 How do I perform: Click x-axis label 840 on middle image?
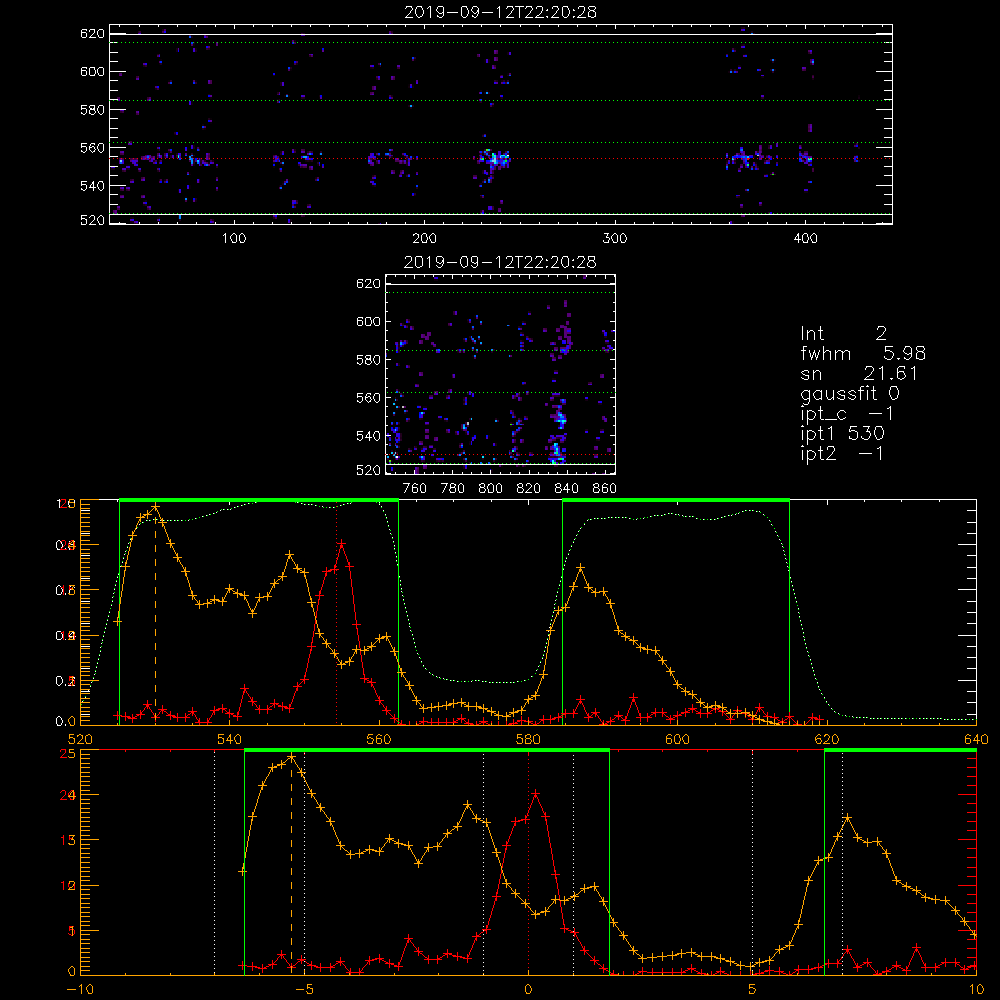click(566, 489)
